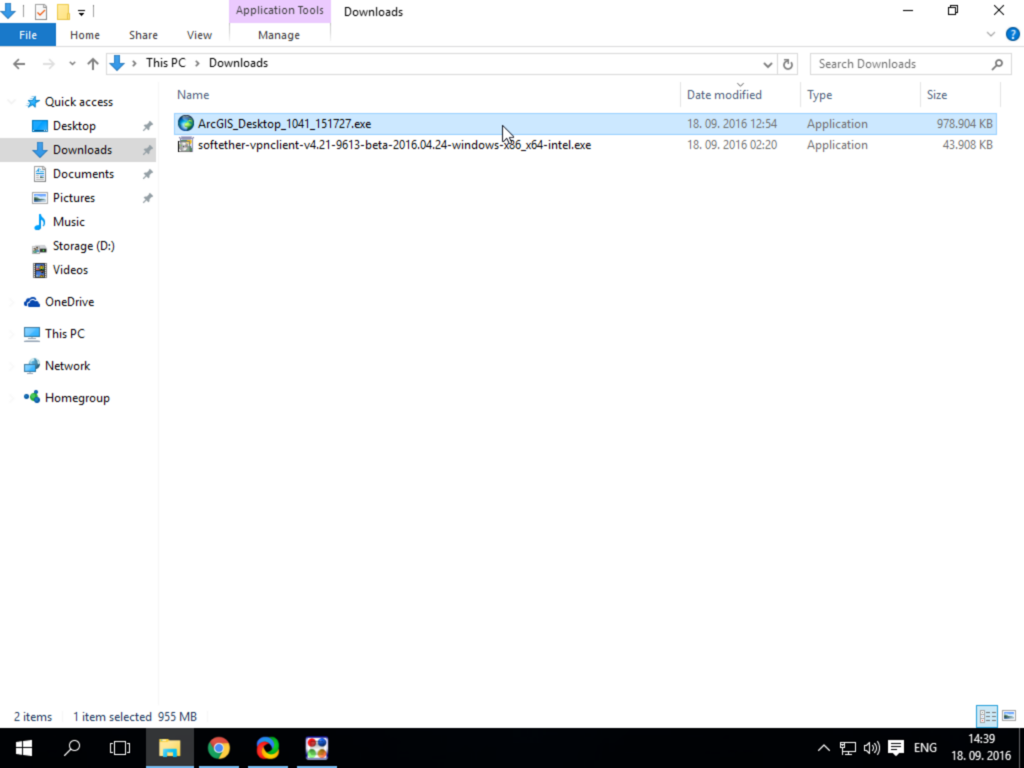
Task: Open Google Chrome from the taskbar
Action: [x=219, y=748]
